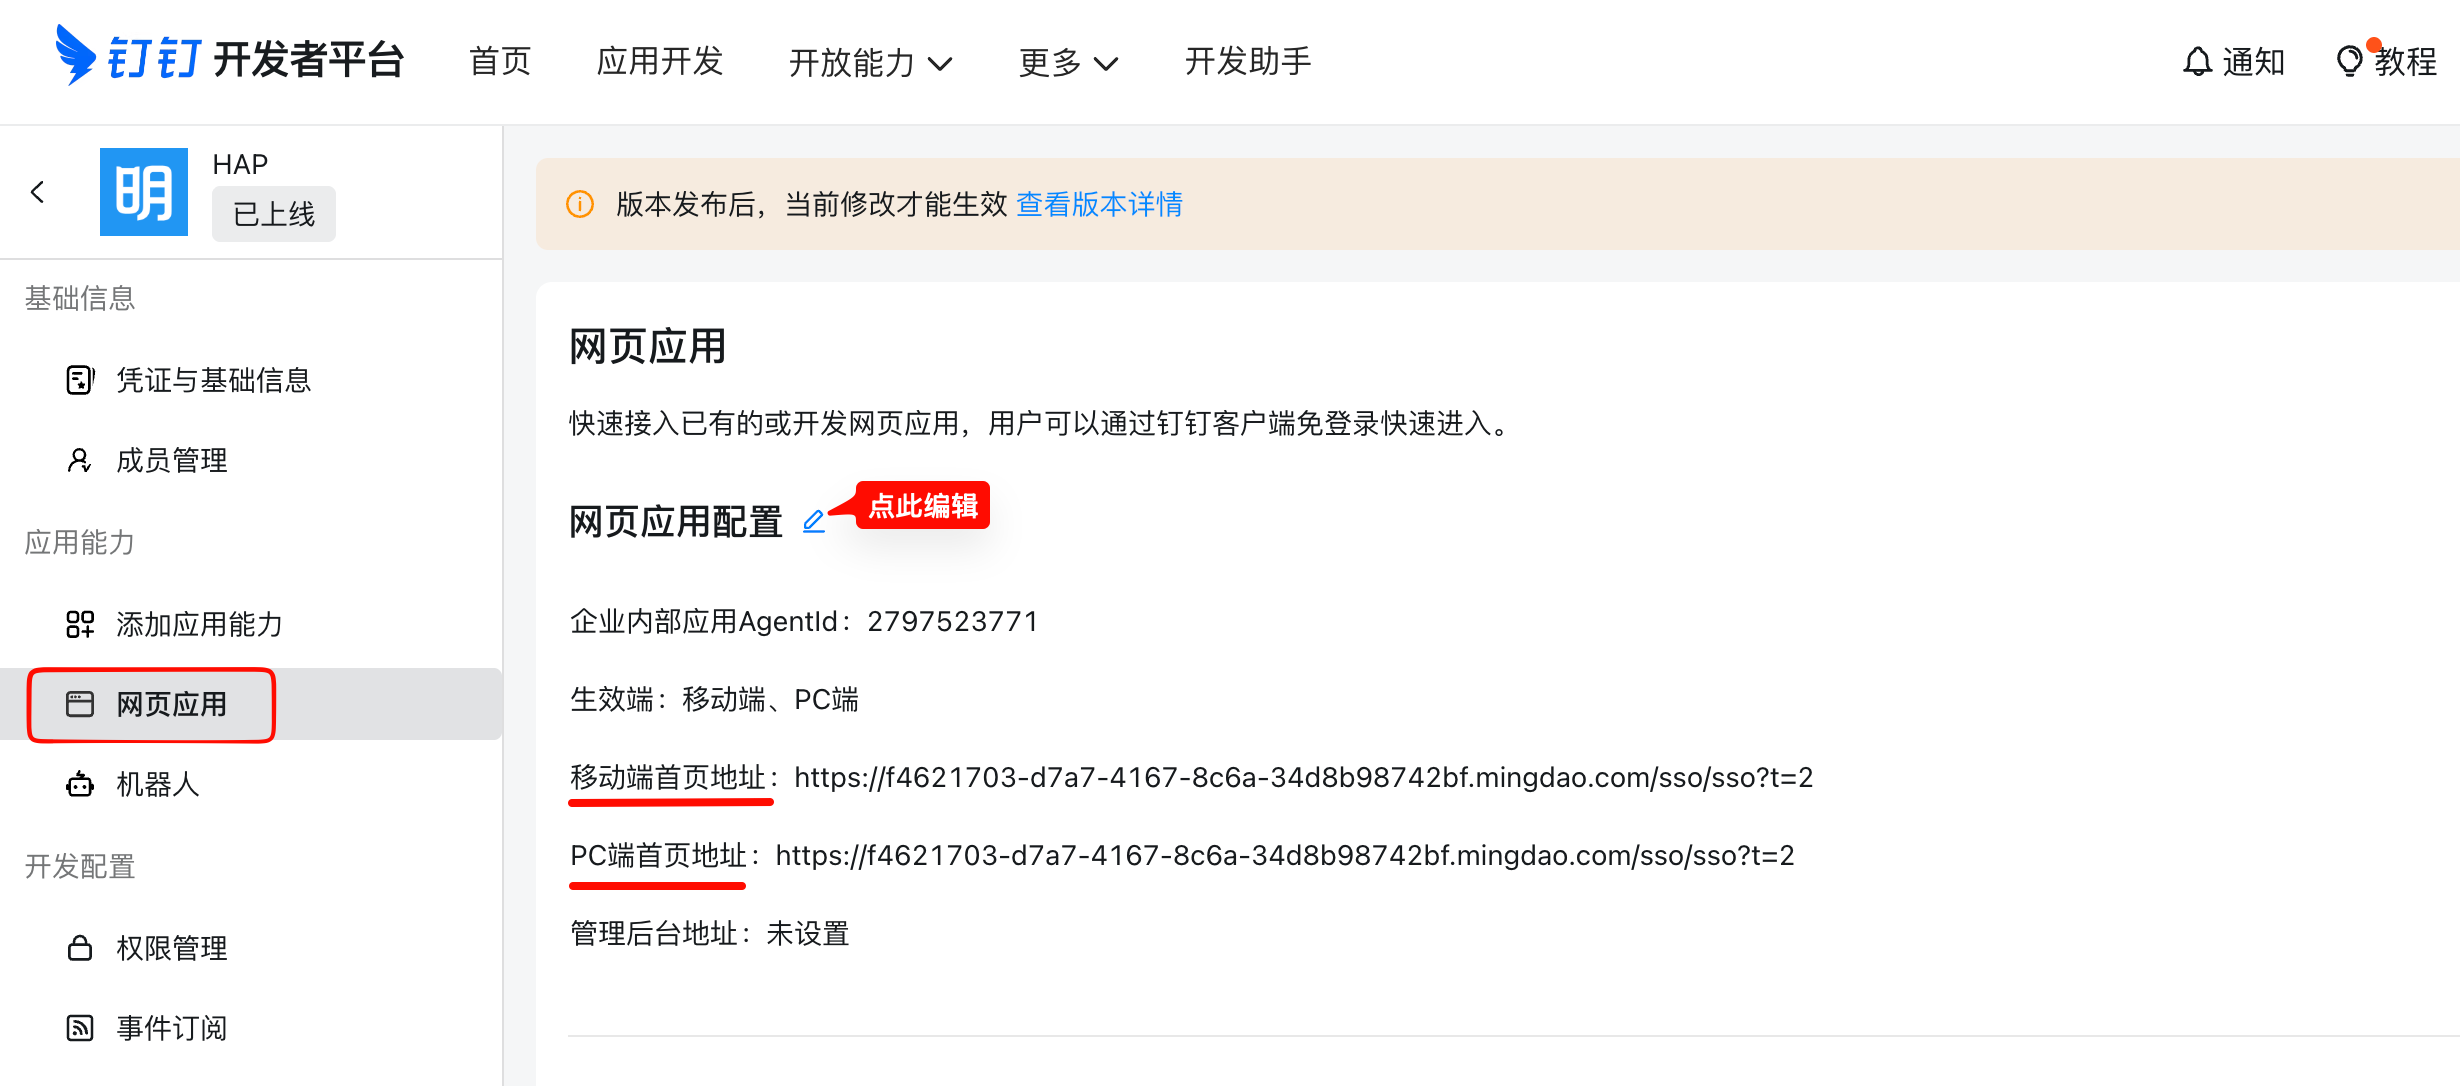Open 事件订阅 in the sidebar

point(171,1028)
